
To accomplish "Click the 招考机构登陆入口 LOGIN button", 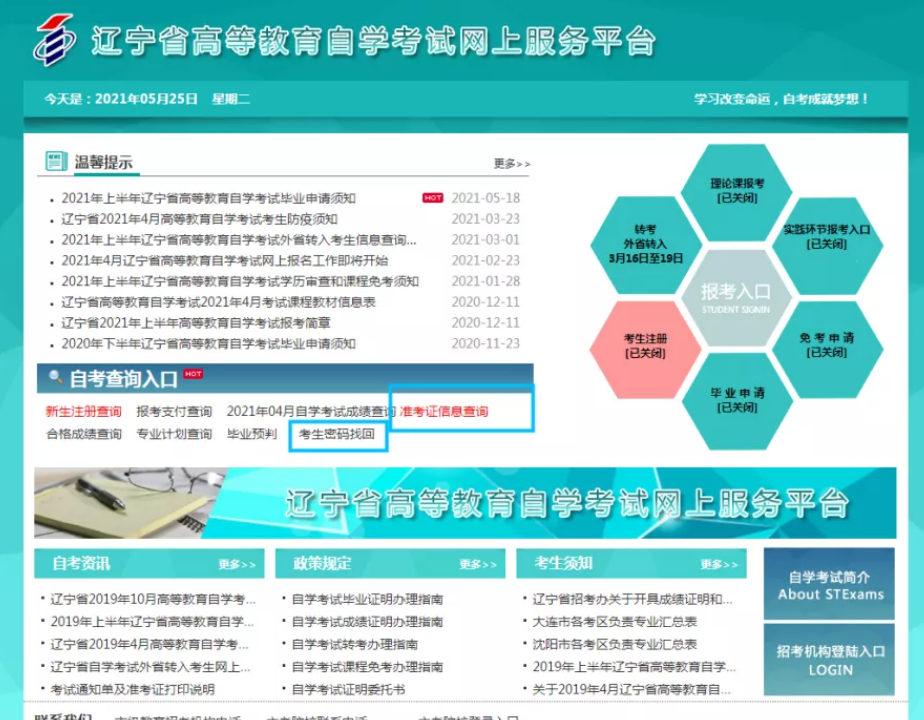I will pos(829,660).
